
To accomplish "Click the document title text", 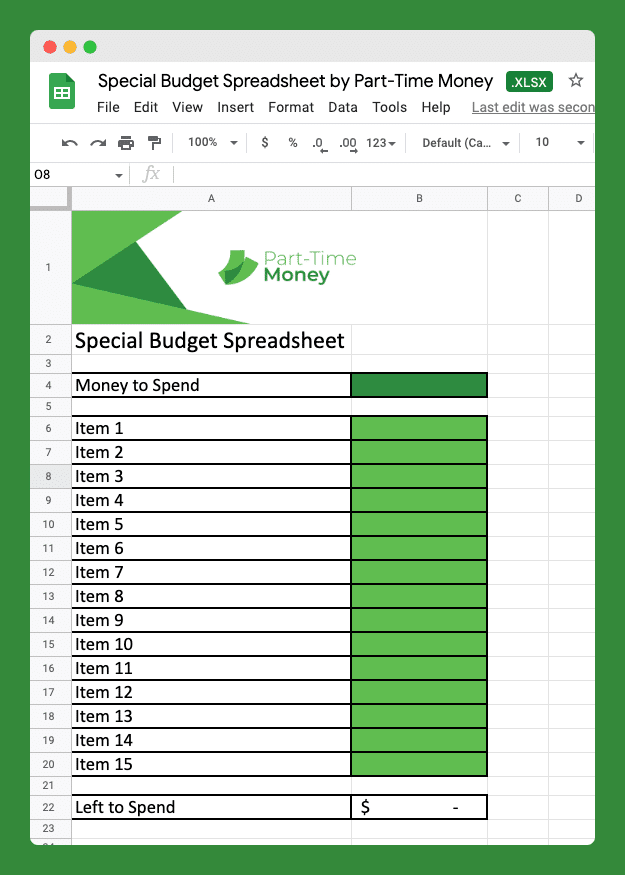I will point(295,81).
